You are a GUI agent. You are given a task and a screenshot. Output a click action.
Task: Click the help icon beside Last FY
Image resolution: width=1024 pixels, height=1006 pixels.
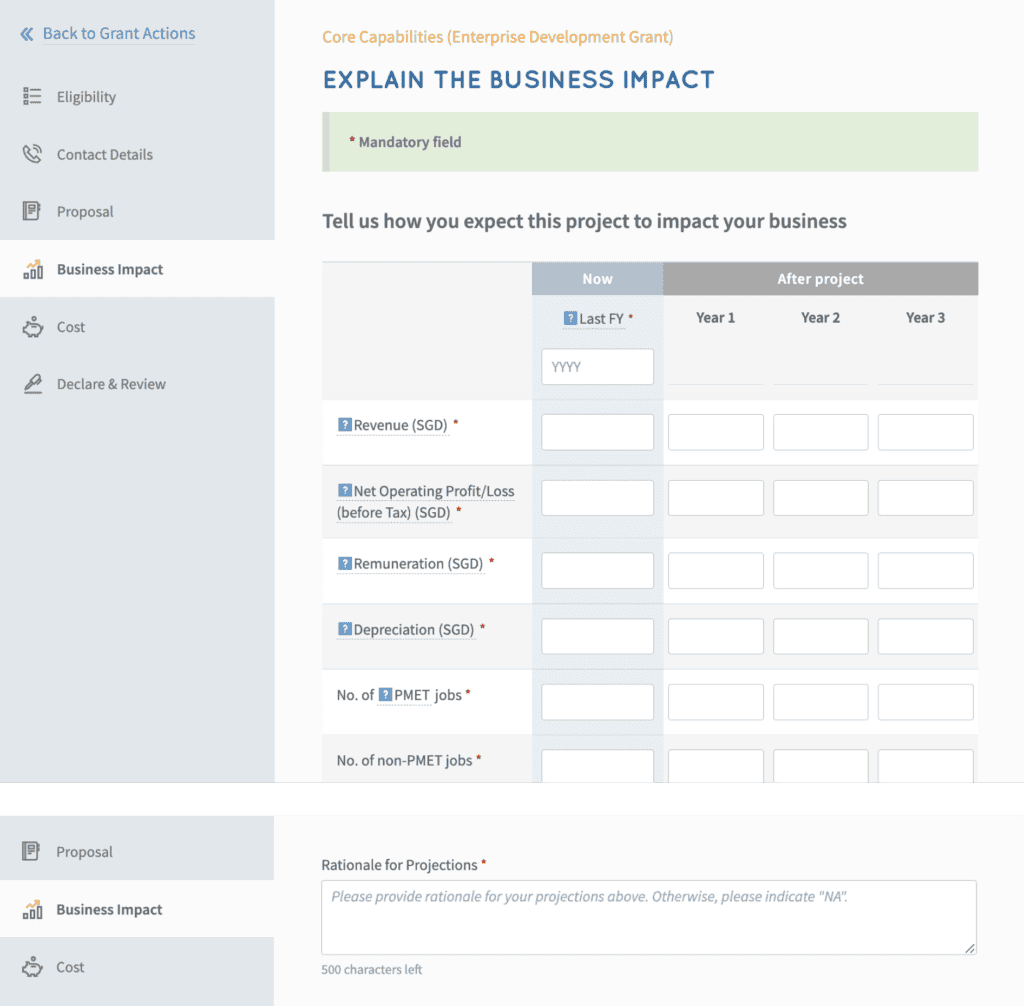570,318
